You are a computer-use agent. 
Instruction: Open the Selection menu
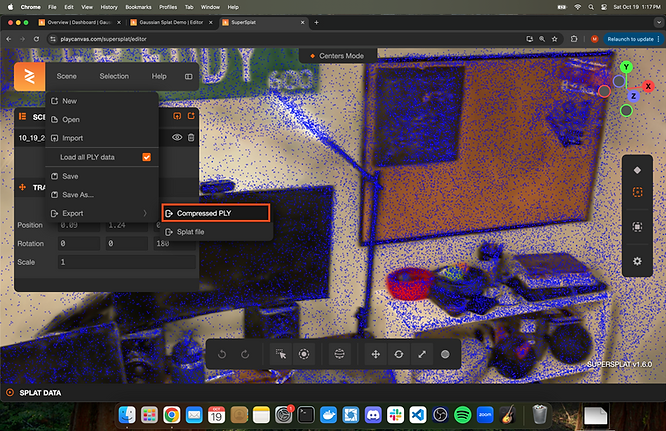click(114, 76)
